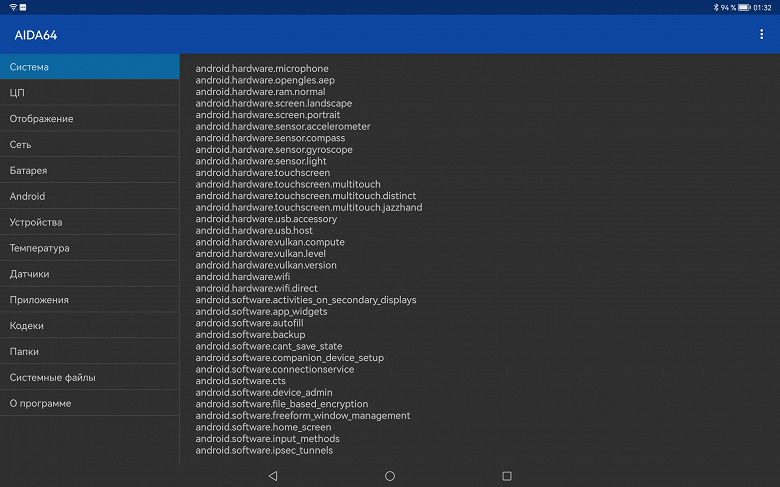Open the Датчики section
The image size is (780, 487).
pos(90,274)
